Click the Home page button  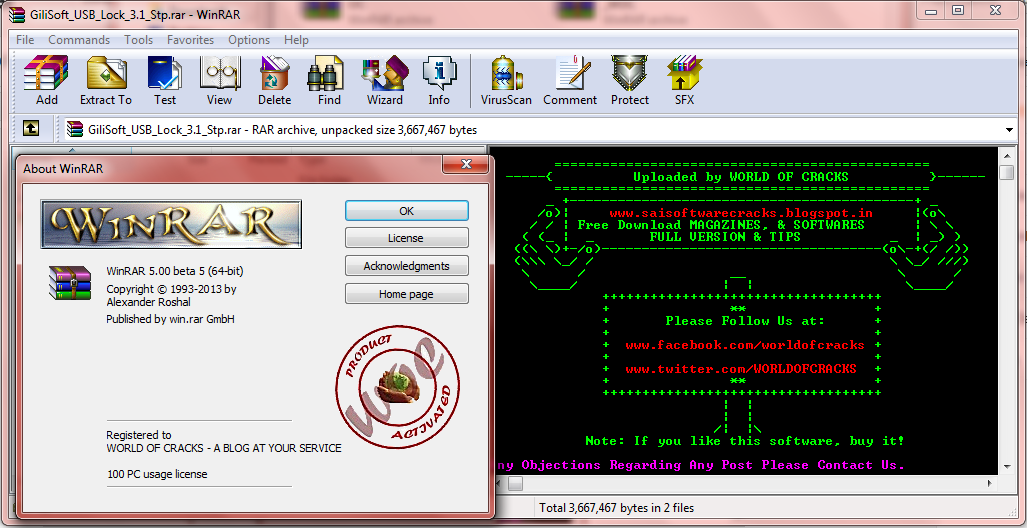click(407, 294)
